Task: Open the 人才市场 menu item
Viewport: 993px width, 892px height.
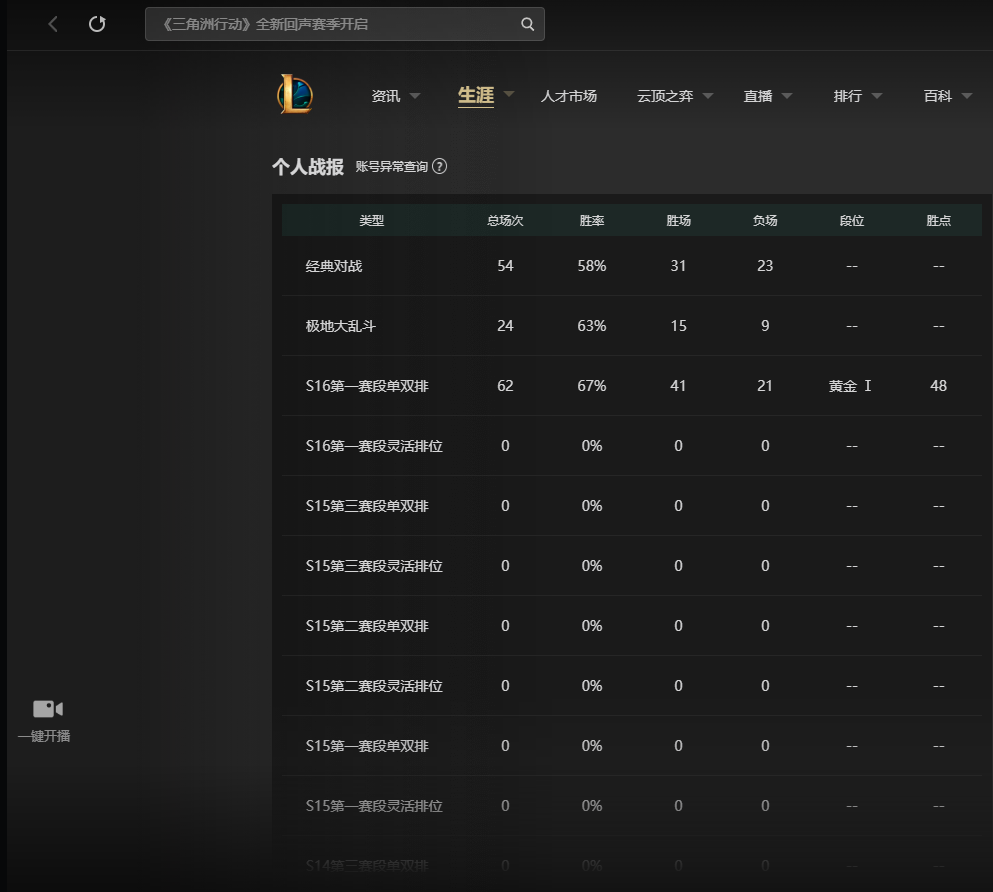Action: coord(568,96)
